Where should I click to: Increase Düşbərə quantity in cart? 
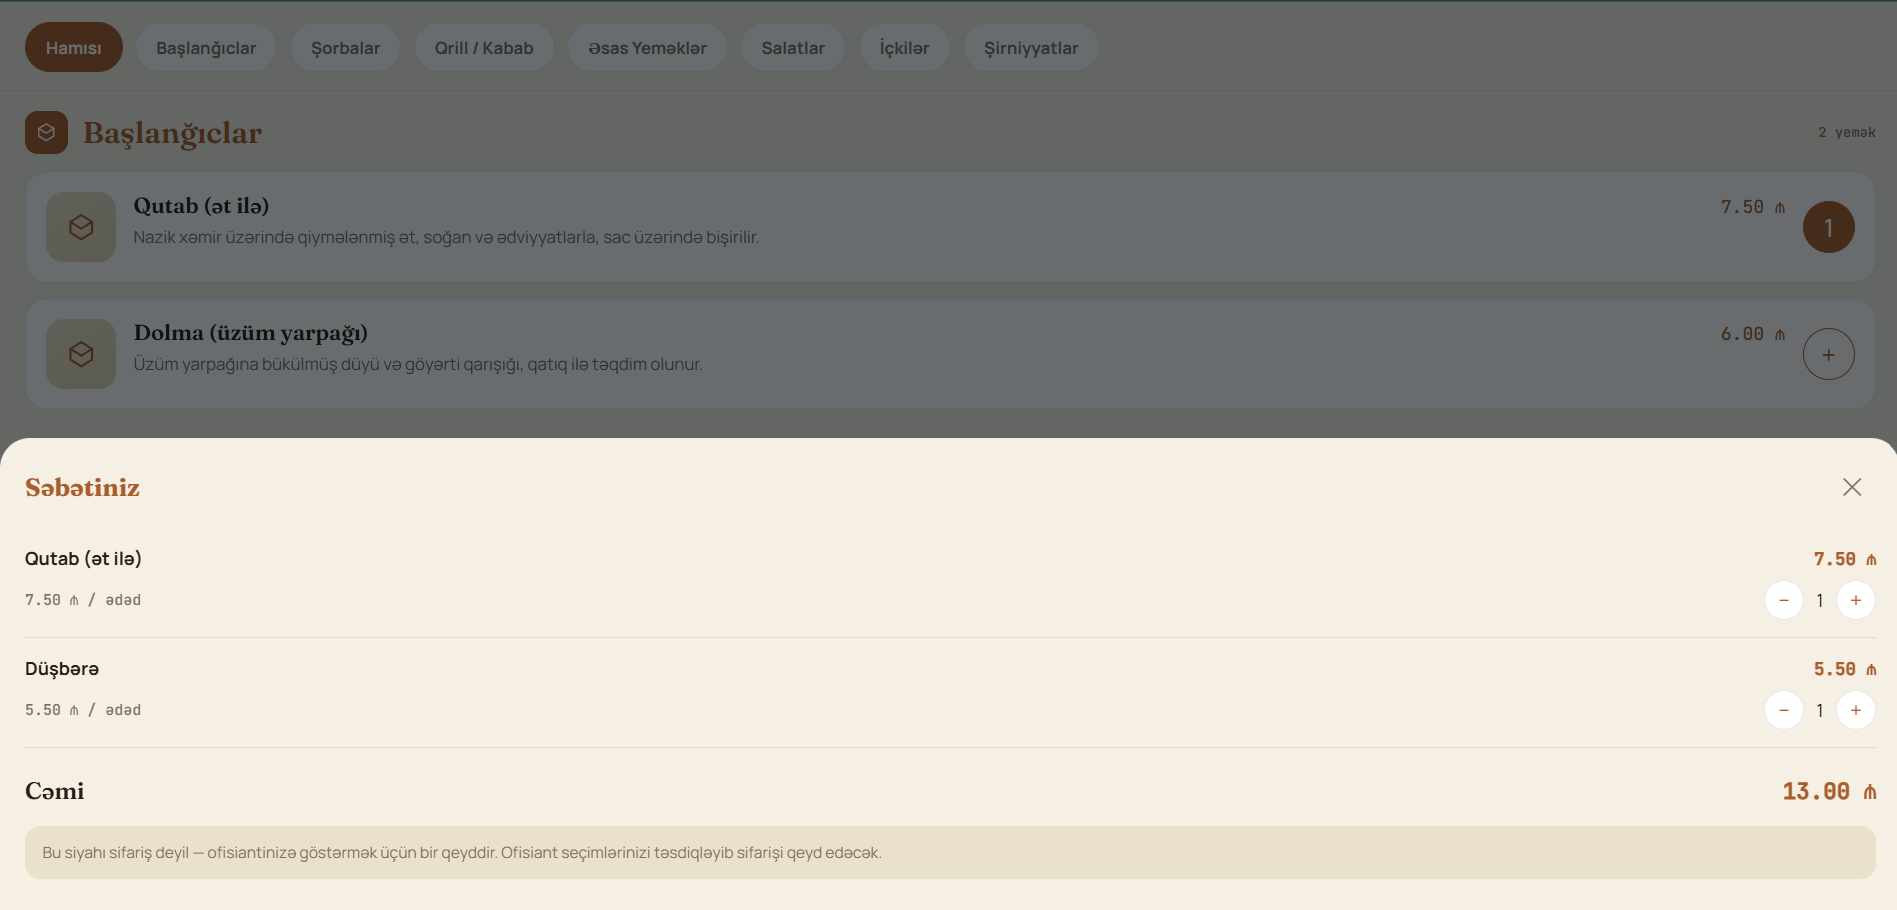pos(1856,710)
